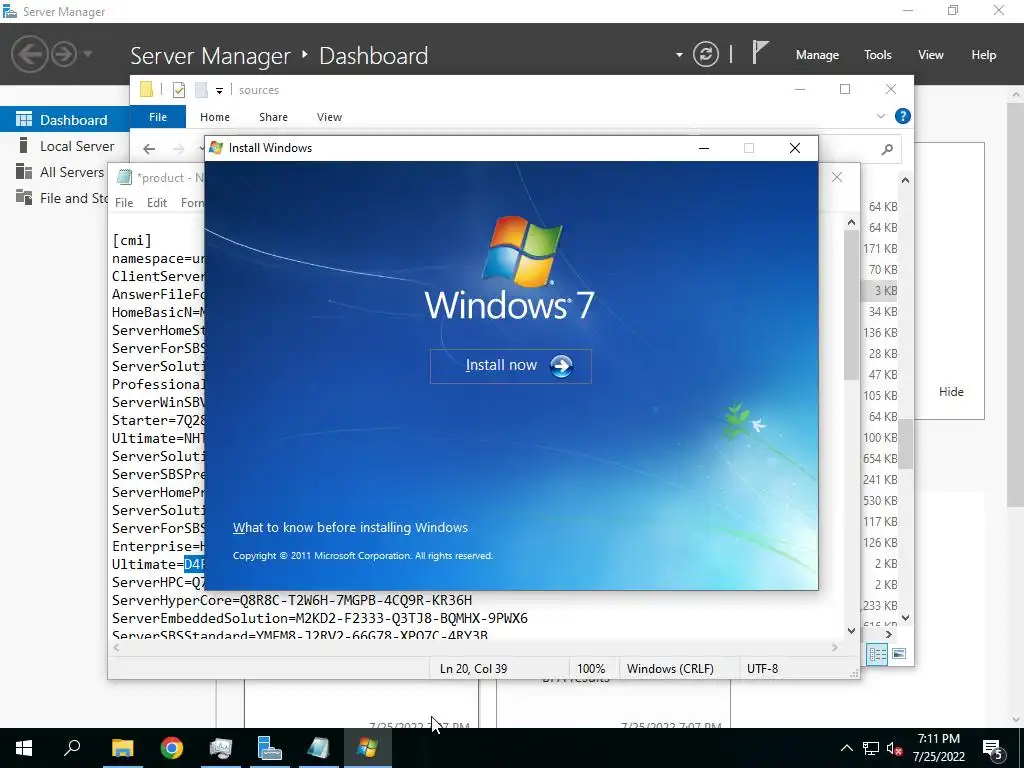This screenshot has height=768, width=1024.
Task: Click the 654 KB file size entry
Action: [880, 458]
